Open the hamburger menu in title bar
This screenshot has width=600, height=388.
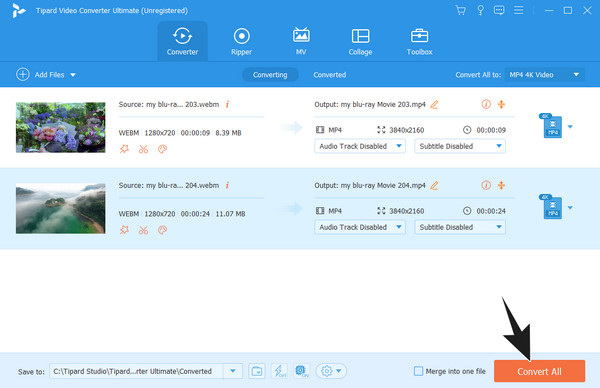(x=518, y=10)
